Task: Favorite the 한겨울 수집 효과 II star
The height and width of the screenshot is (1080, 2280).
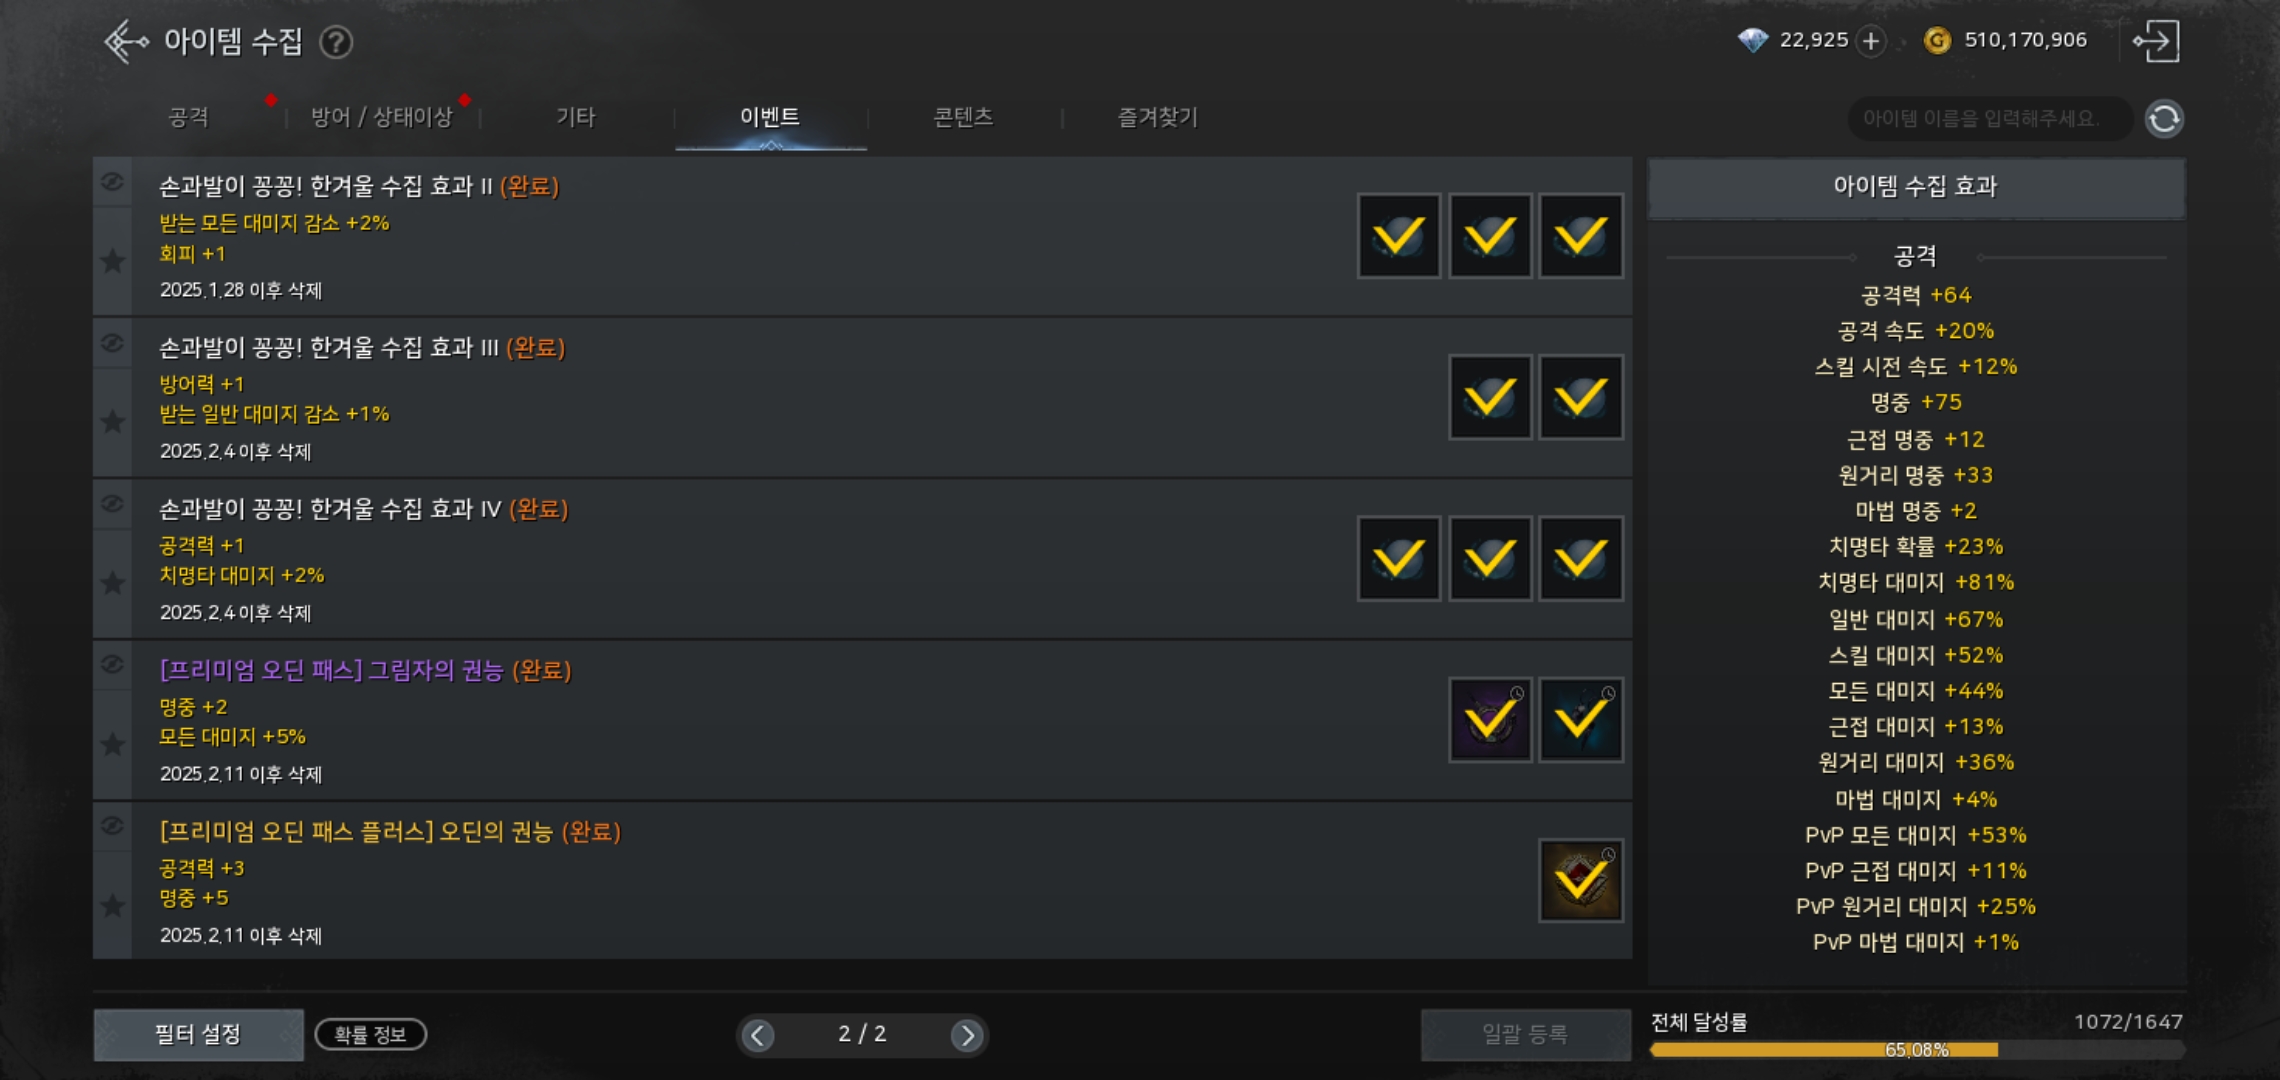Action: pyautogui.click(x=113, y=261)
